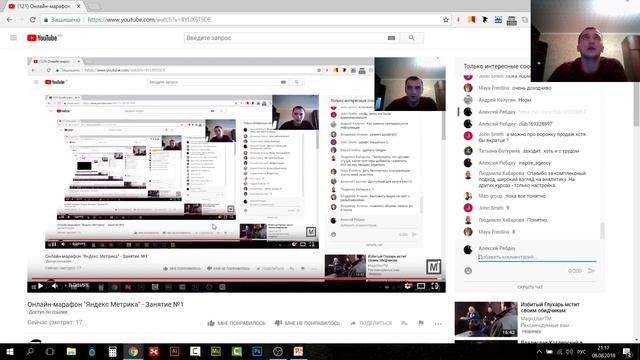
Task: Click the browser back arrow
Action: click(x=9, y=20)
